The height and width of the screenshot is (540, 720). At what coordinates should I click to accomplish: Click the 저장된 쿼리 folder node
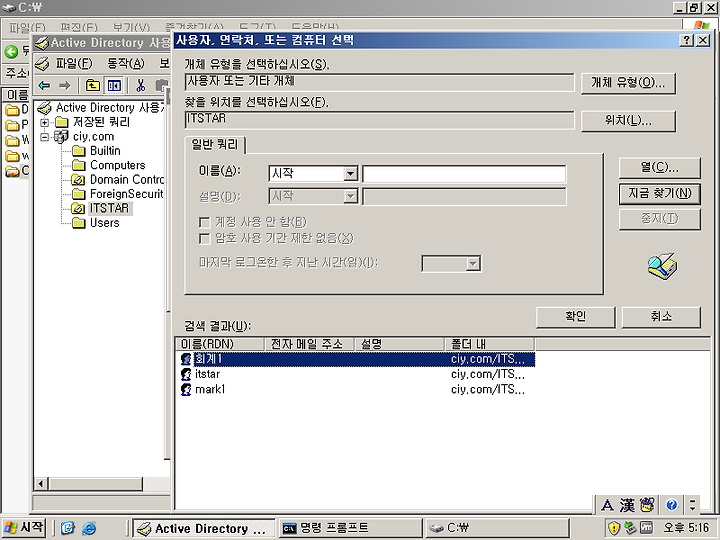(101, 122)
